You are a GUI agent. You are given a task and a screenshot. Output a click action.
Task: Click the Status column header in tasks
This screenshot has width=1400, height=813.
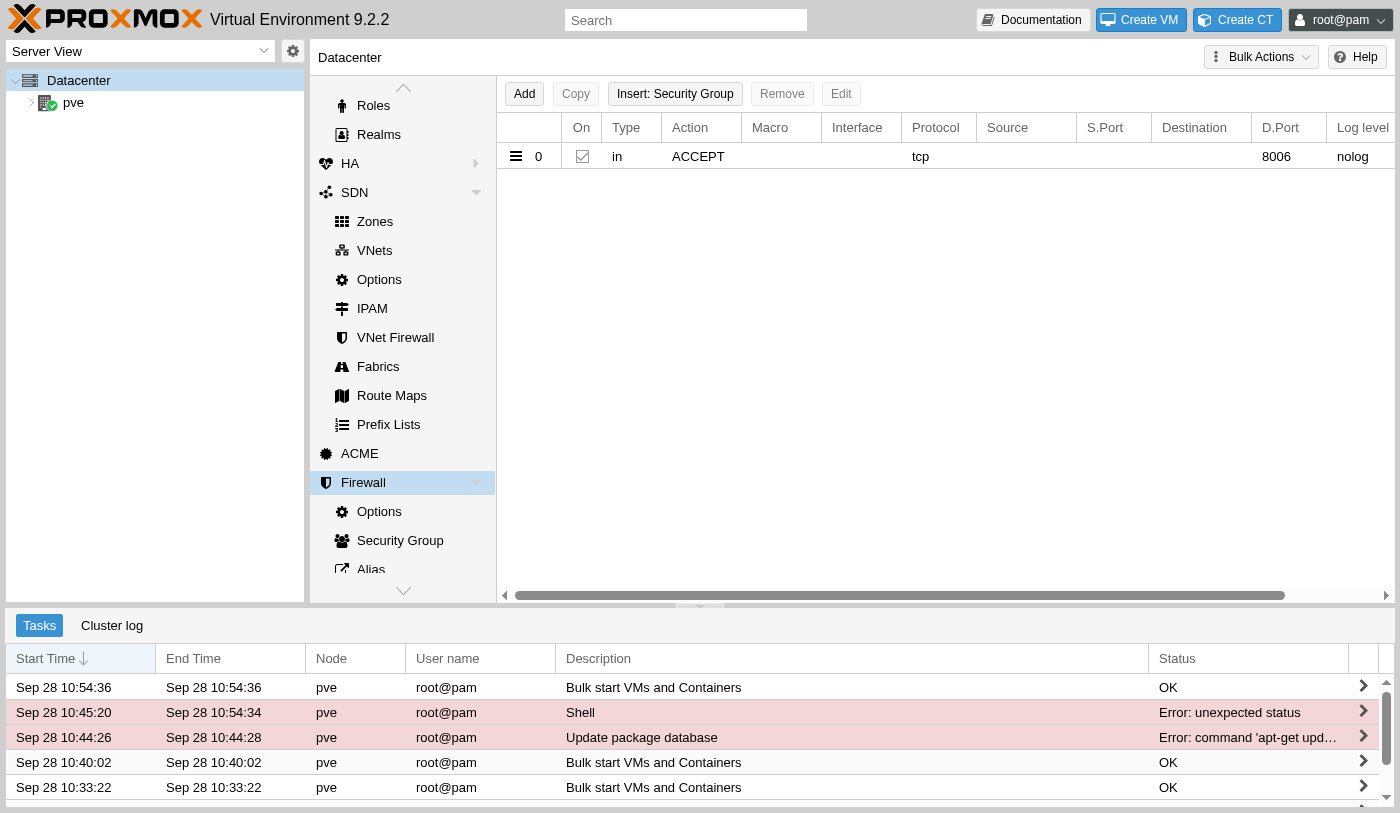click(x=1248, y=659)
